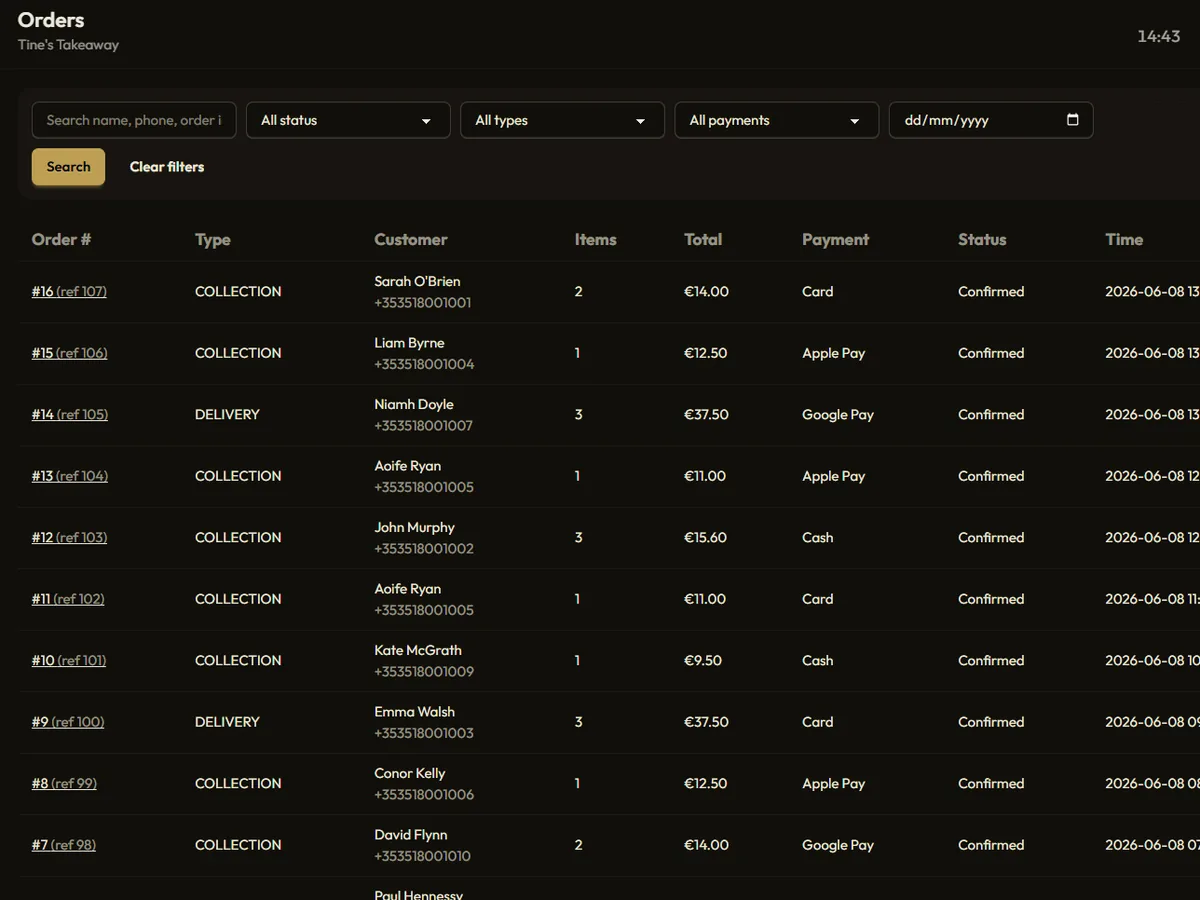Select customer name David Flynn

(411, 835)
